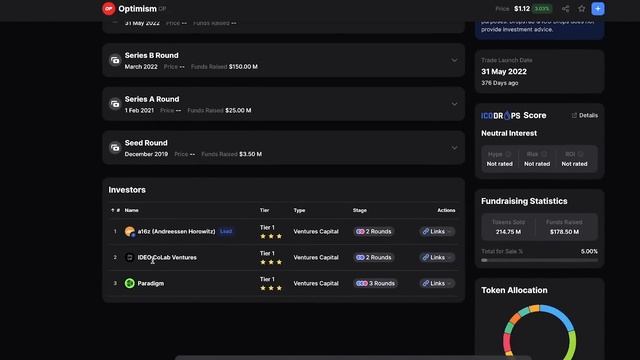Screen dimensions: 640x360
Task: Expand the Series B Round chevron
Action: coord(454,60)
